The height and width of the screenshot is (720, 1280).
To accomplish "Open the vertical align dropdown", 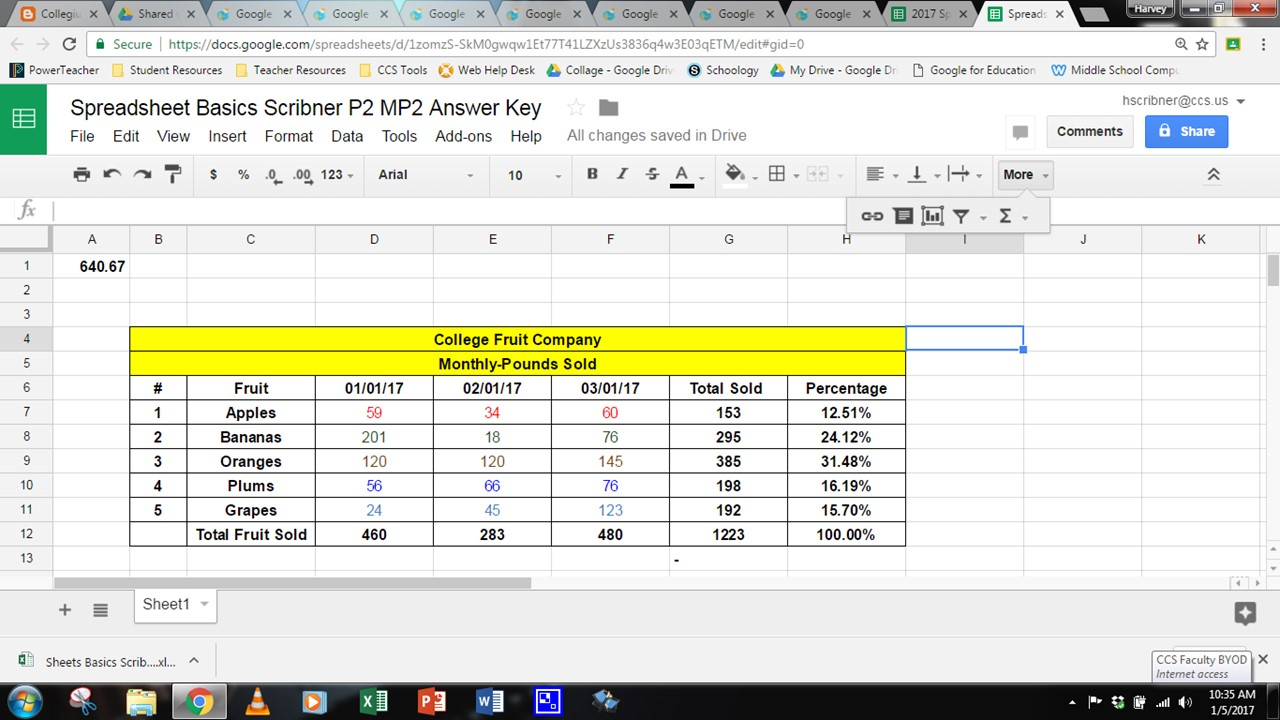I will [923, 175].
